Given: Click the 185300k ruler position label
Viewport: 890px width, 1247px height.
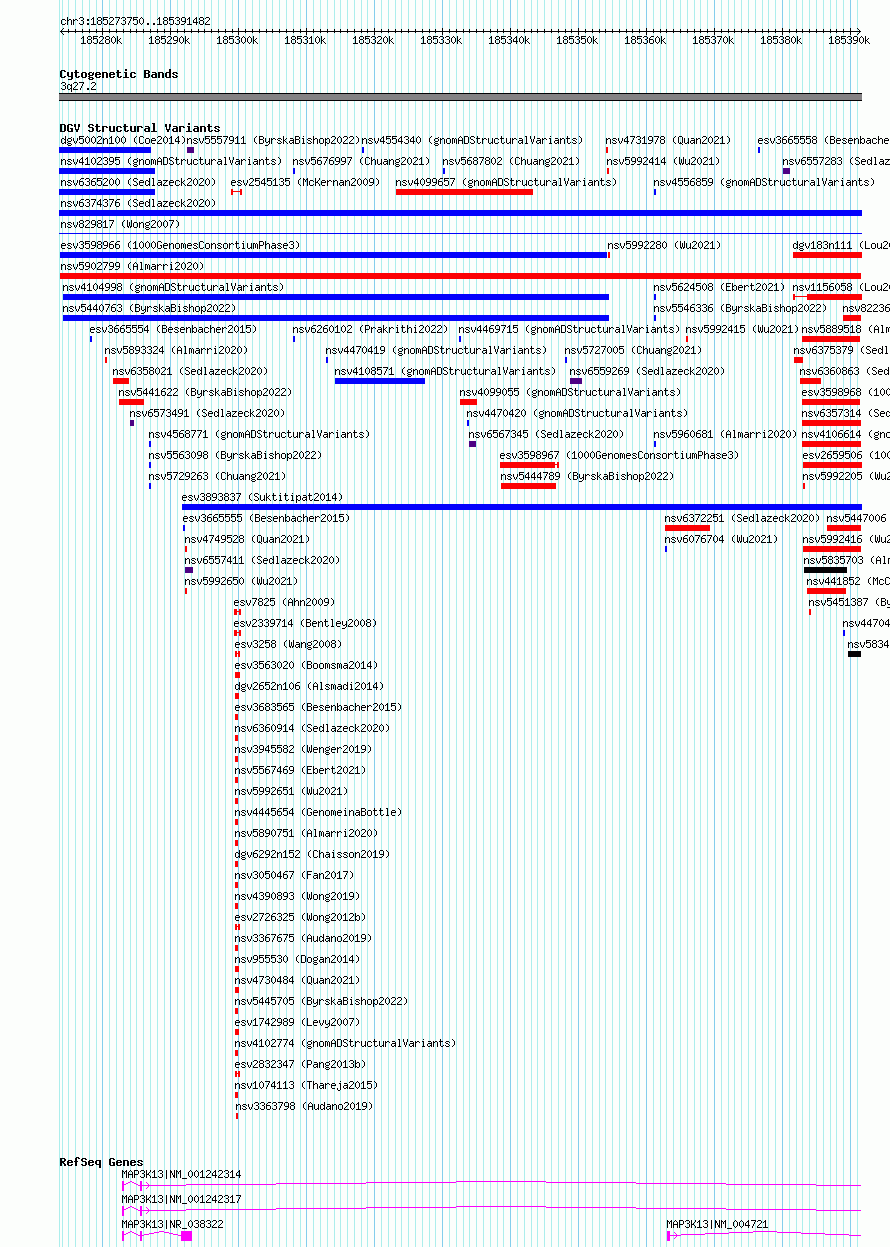Looking at the screenshot, I should tap(237, 40).
